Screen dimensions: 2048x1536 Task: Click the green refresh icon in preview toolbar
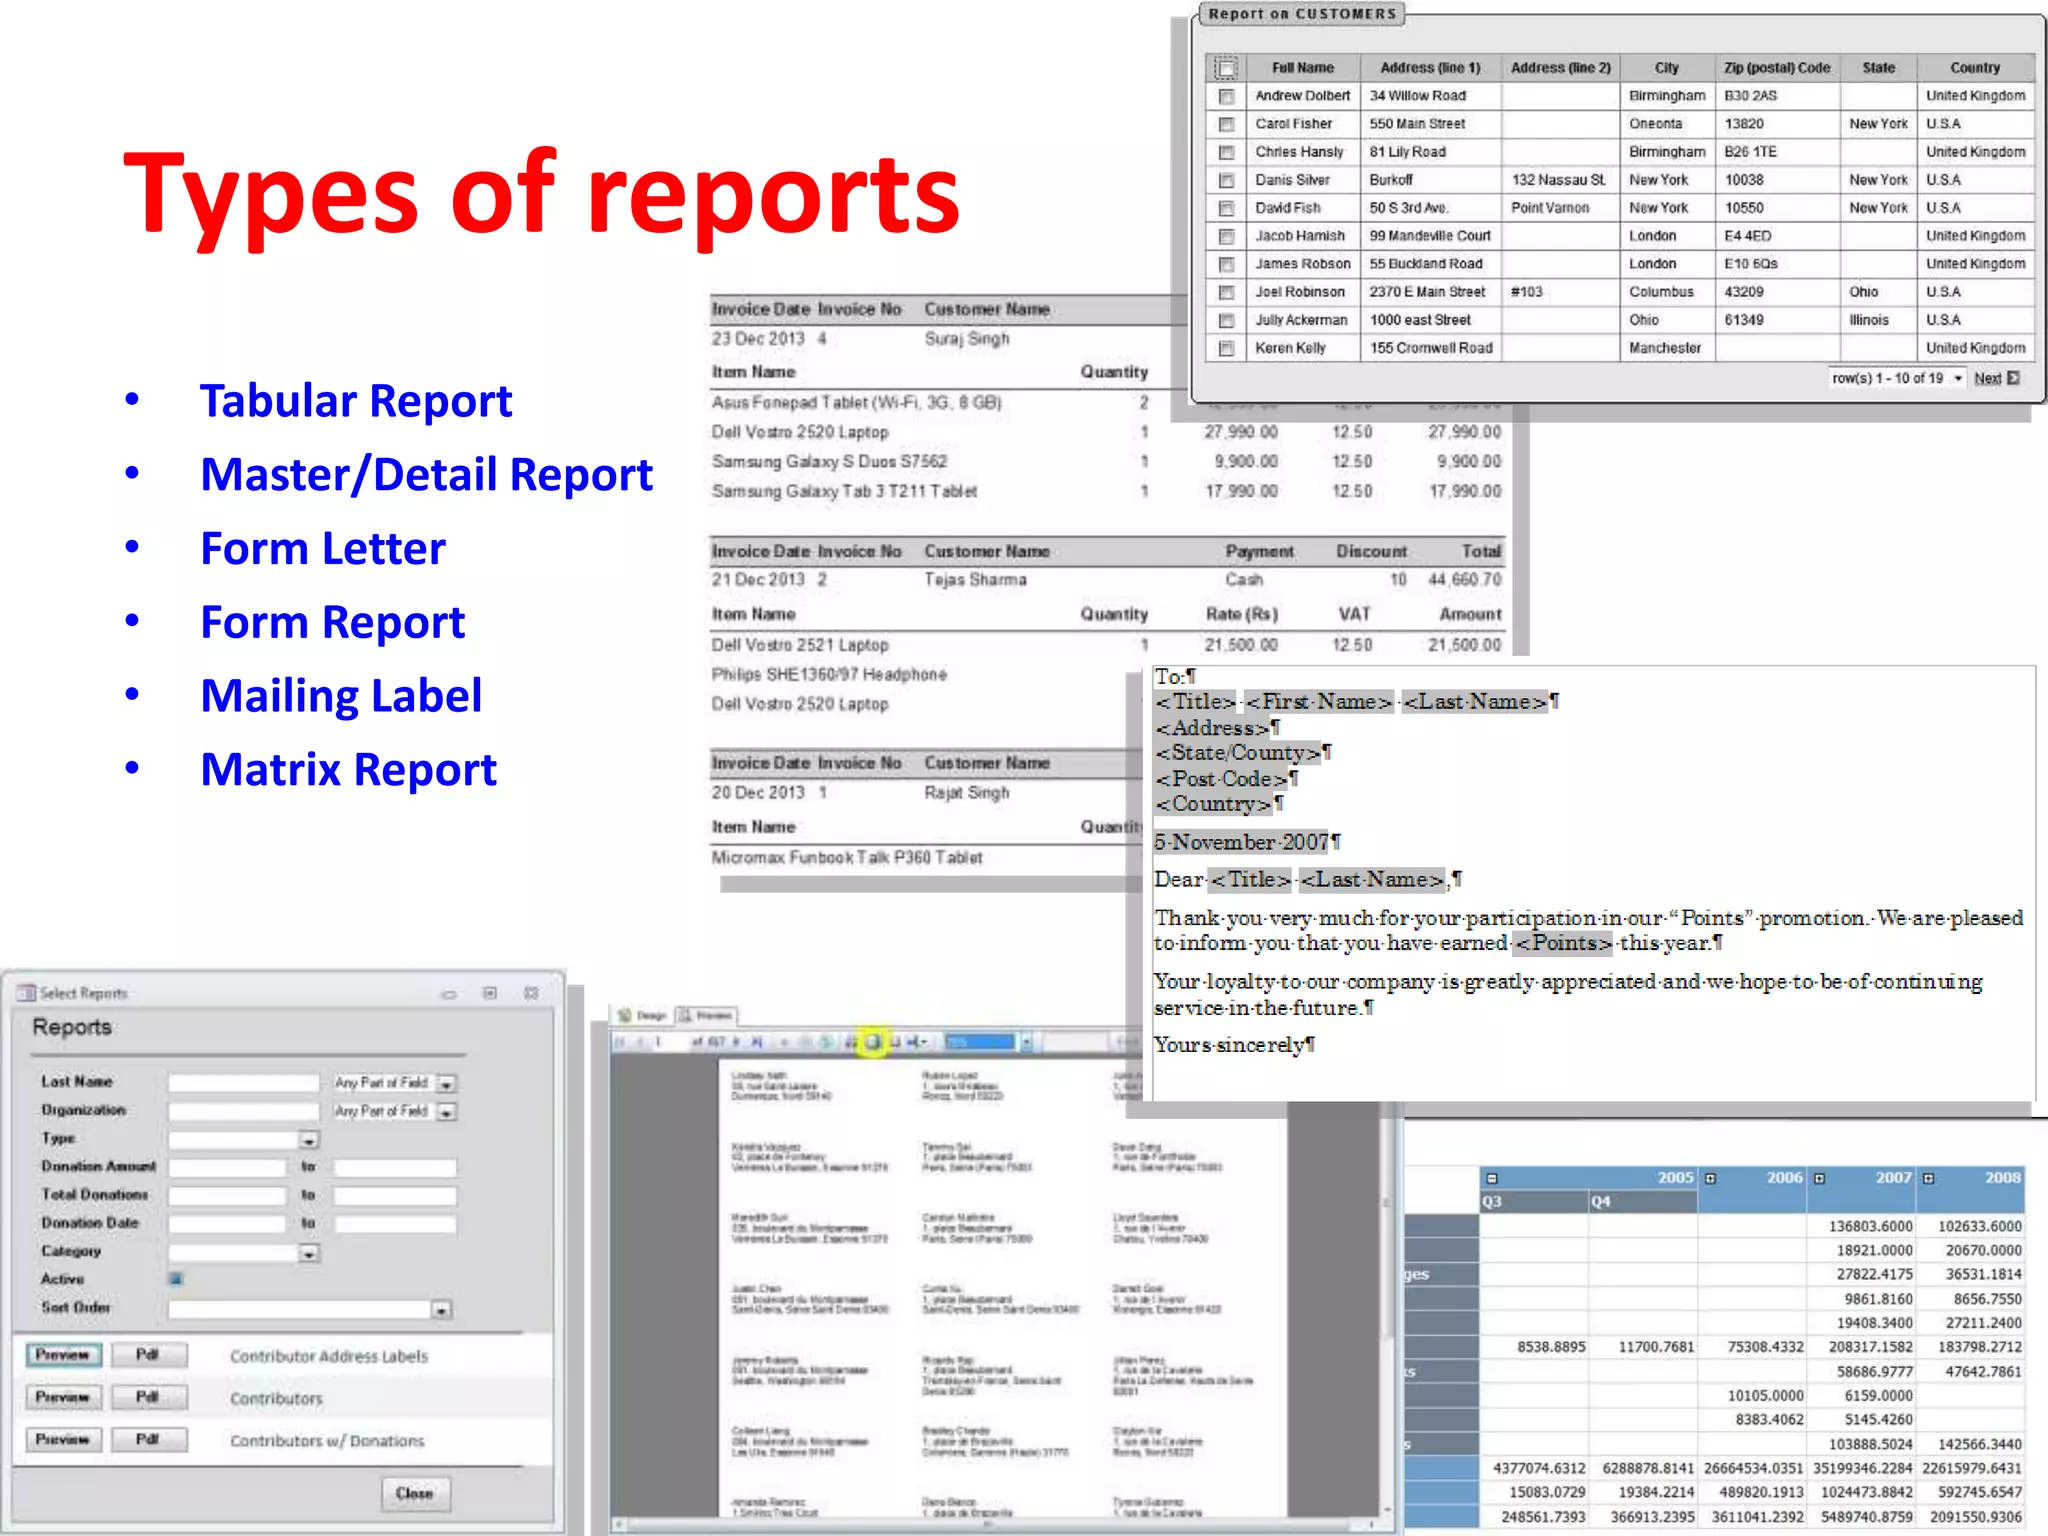click(826, 1041)
